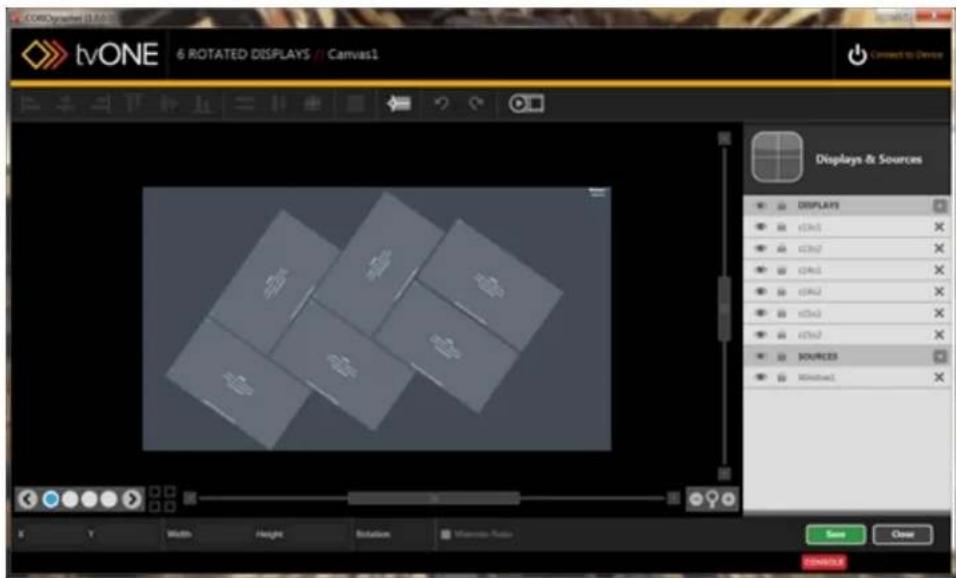
Task: Click the align bottom edges toolbar icon
Action: 202,104
